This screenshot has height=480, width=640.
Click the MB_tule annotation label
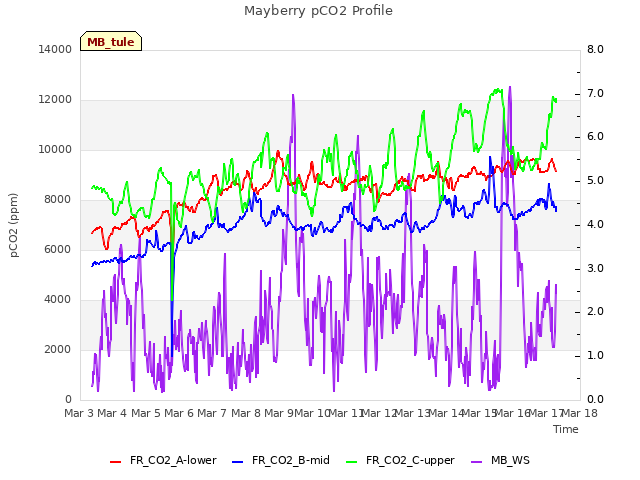[x=111, y=42]
